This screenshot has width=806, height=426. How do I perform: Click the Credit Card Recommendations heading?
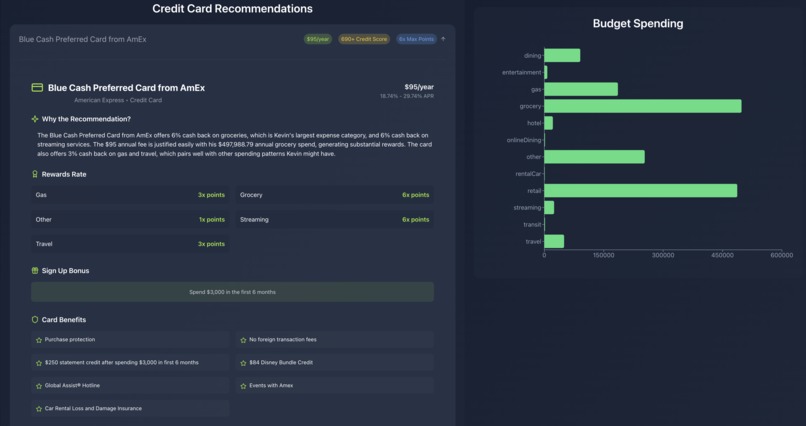[x=232, y=9]
